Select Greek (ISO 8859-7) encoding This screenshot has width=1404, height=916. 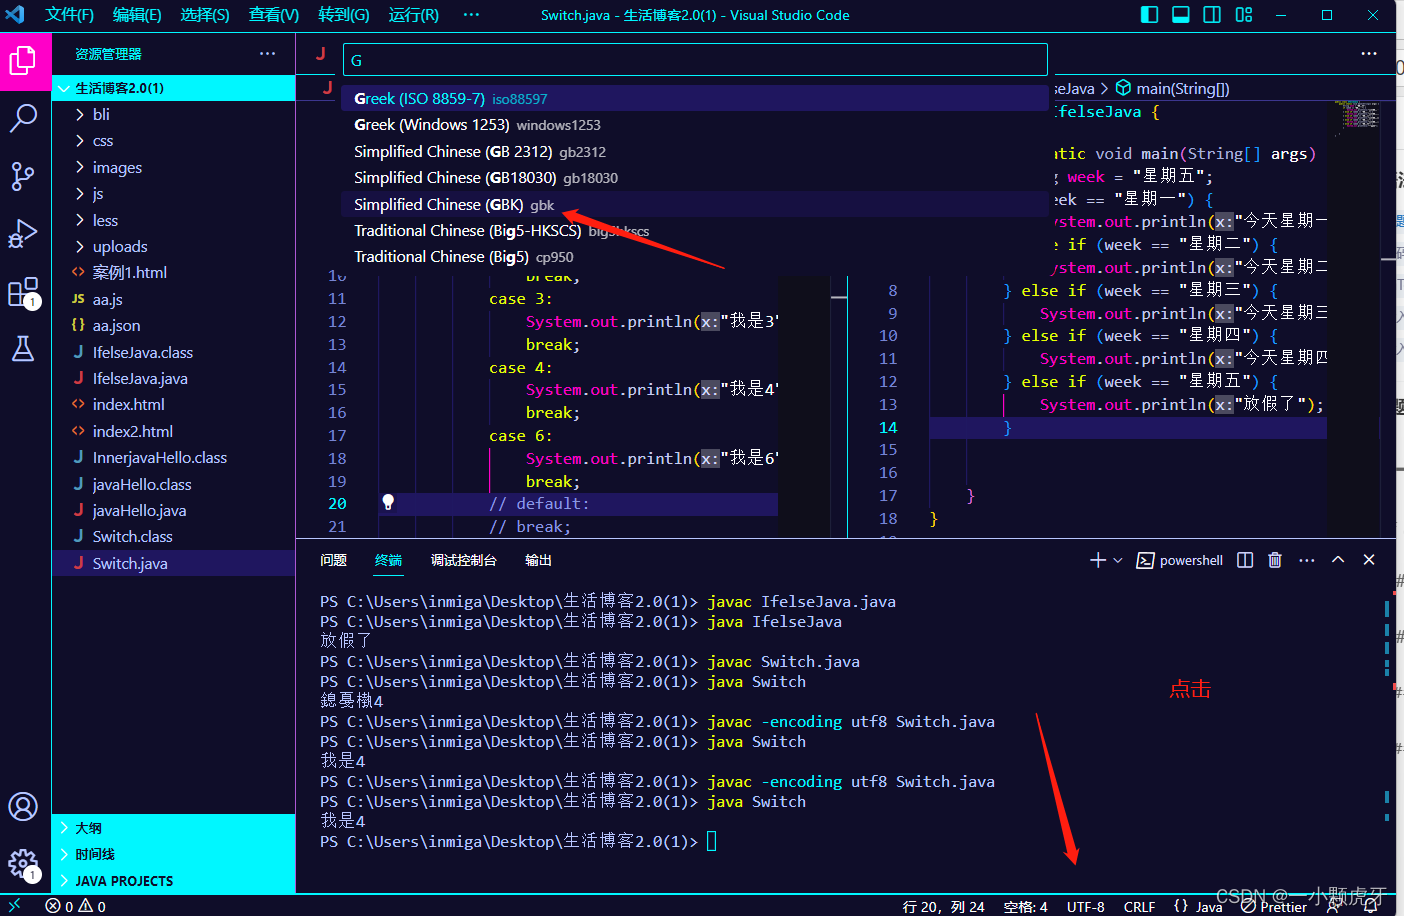coord(695,98)
